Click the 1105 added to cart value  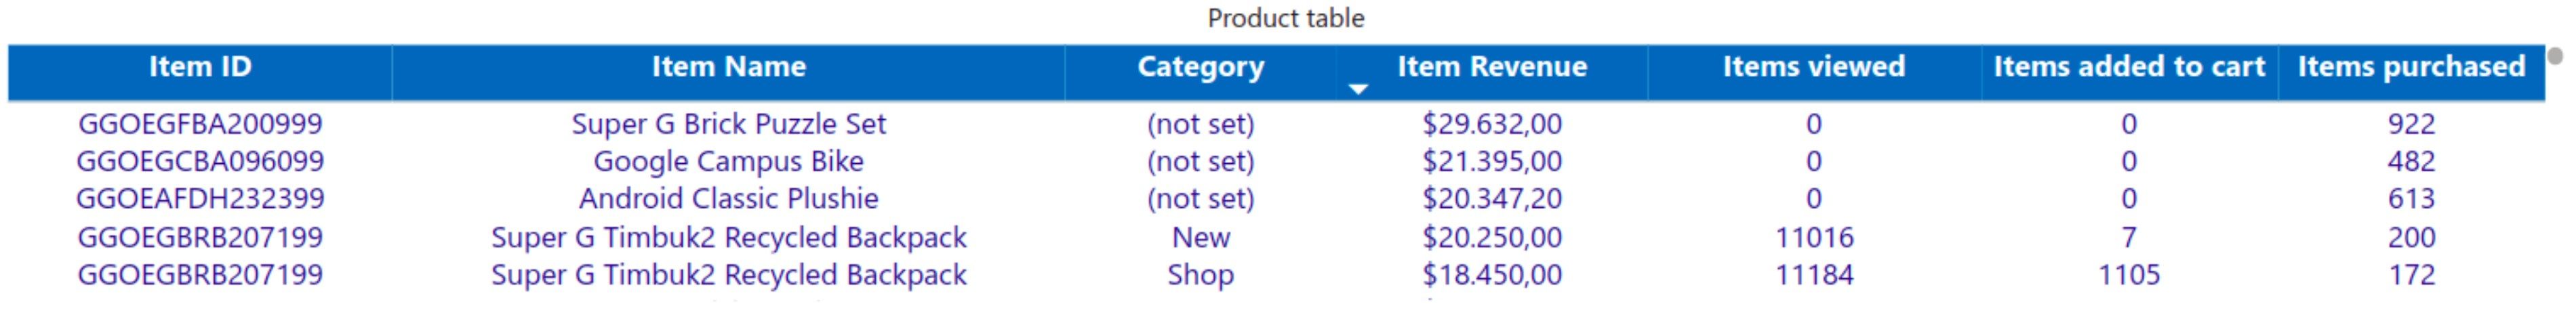click(2128, 274)
